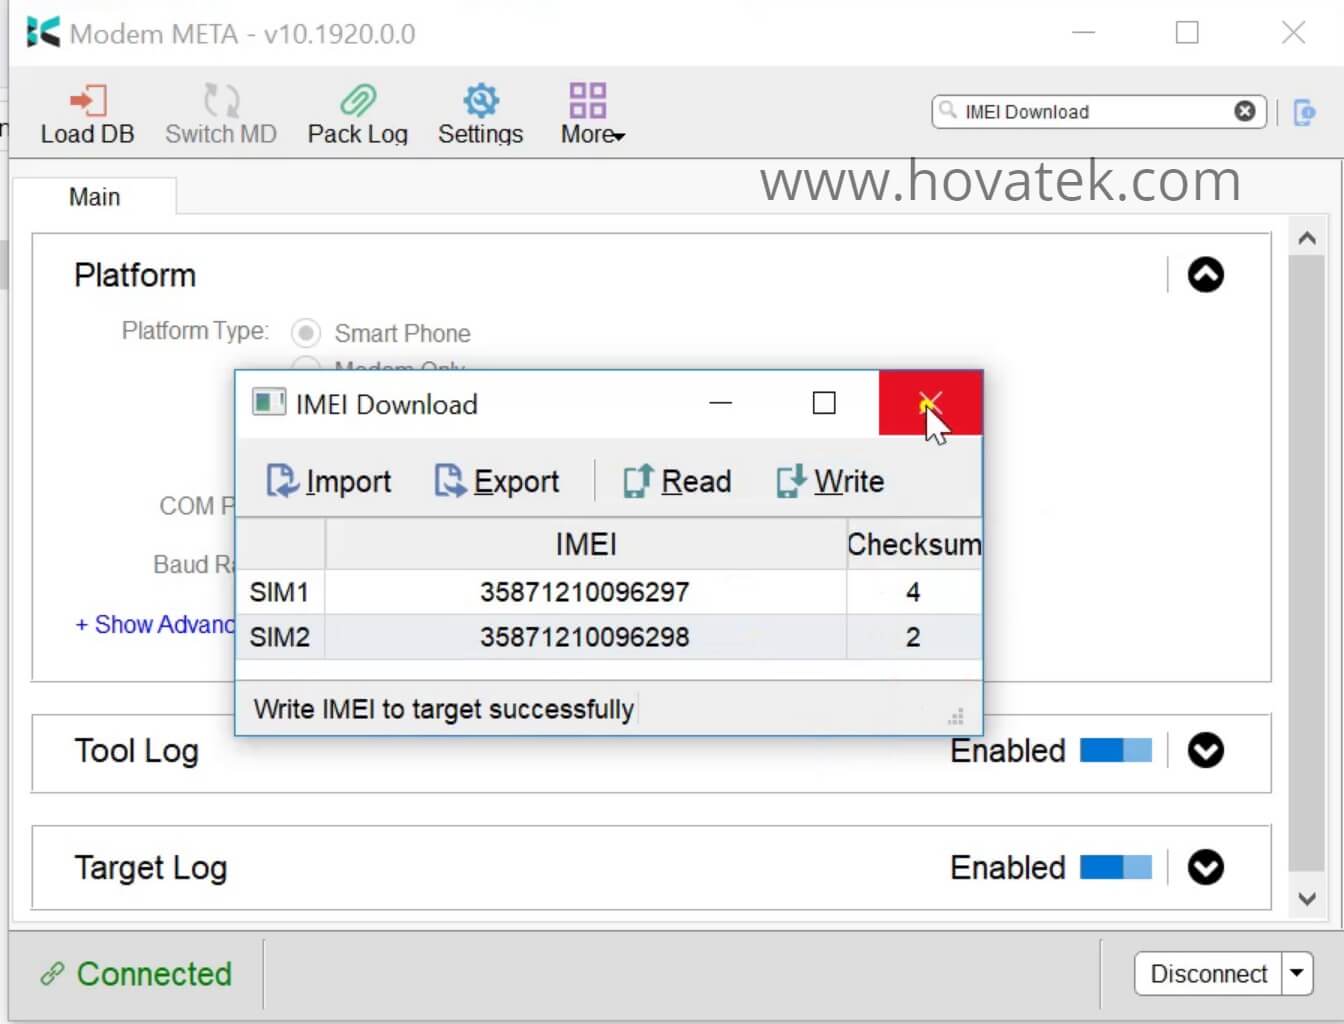Image resolution: width=1344 pixels, height=1024 pixels.
Task: Switch to the Main tab
Action: pyautogui.click(x=95, y=196)
